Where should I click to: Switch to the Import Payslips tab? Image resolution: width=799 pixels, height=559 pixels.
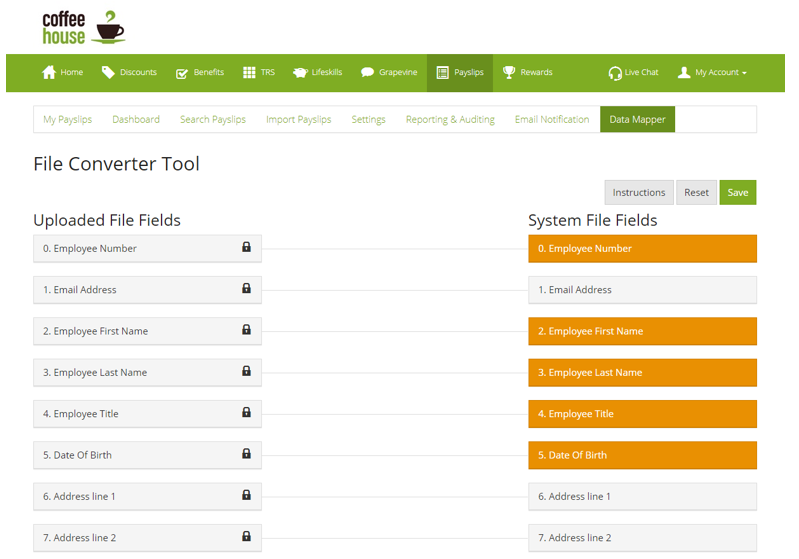coord(298,120)
